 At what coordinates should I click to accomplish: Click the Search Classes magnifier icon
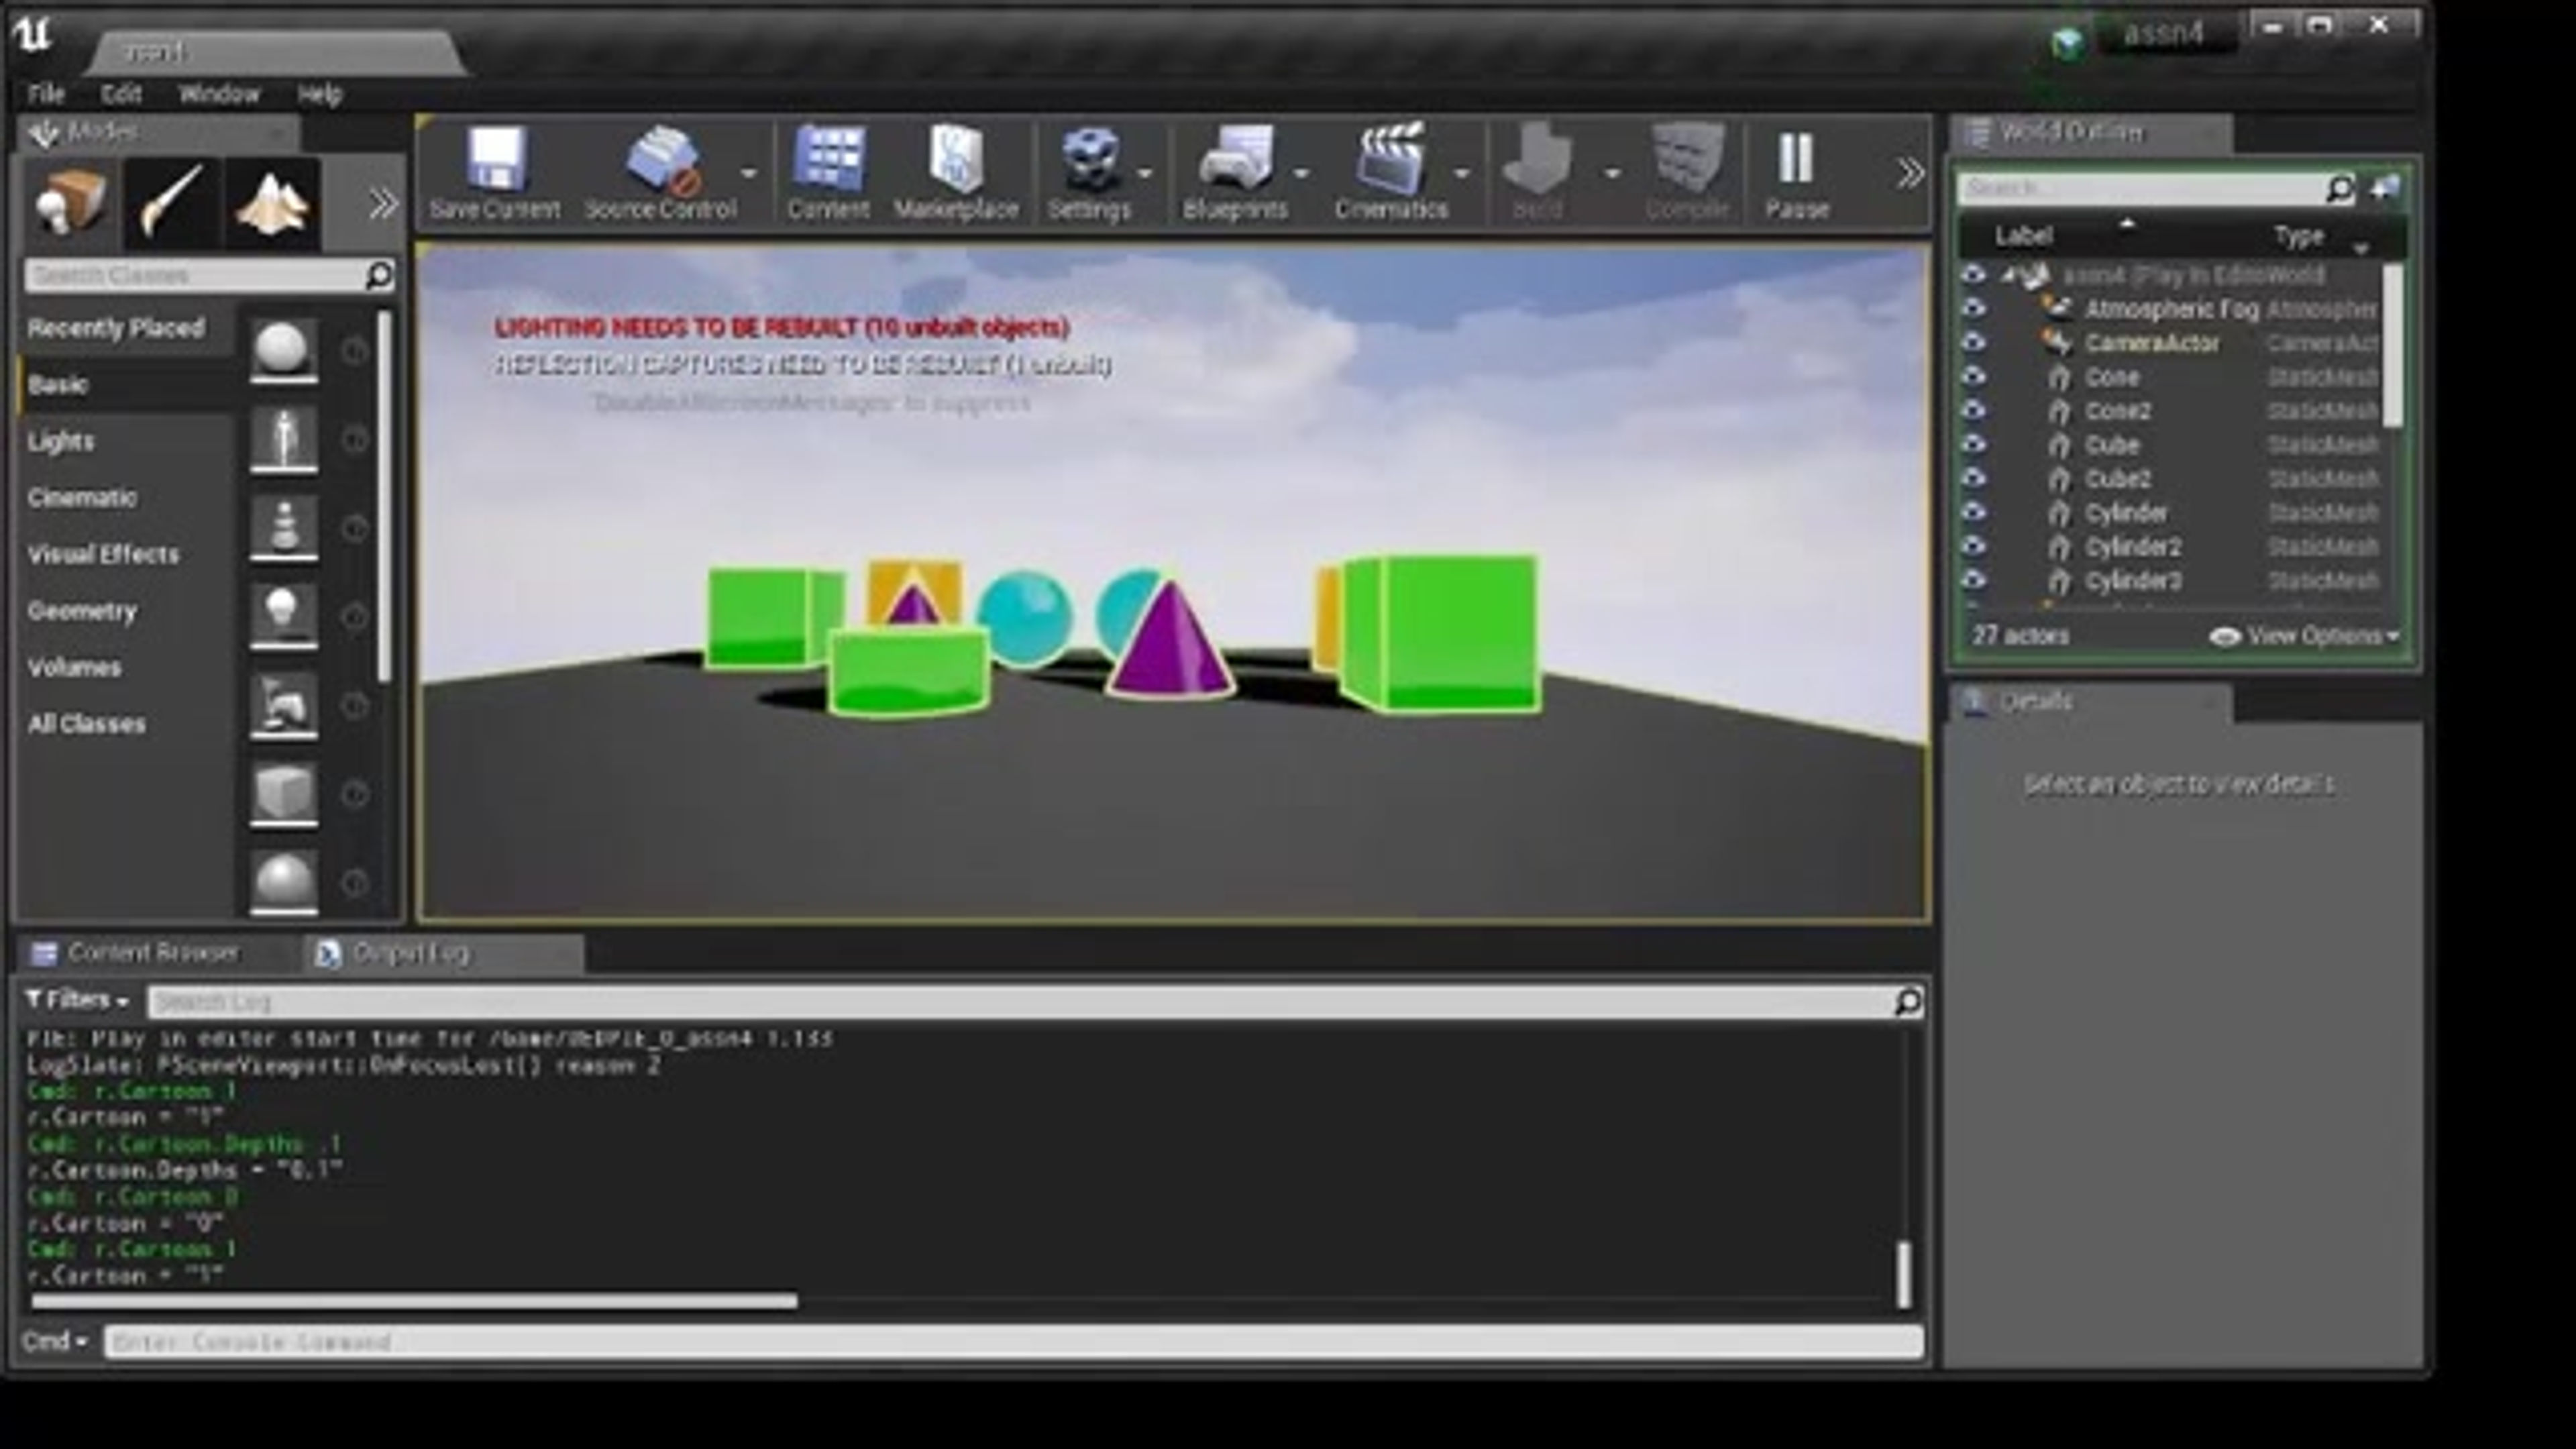point(379,275)
